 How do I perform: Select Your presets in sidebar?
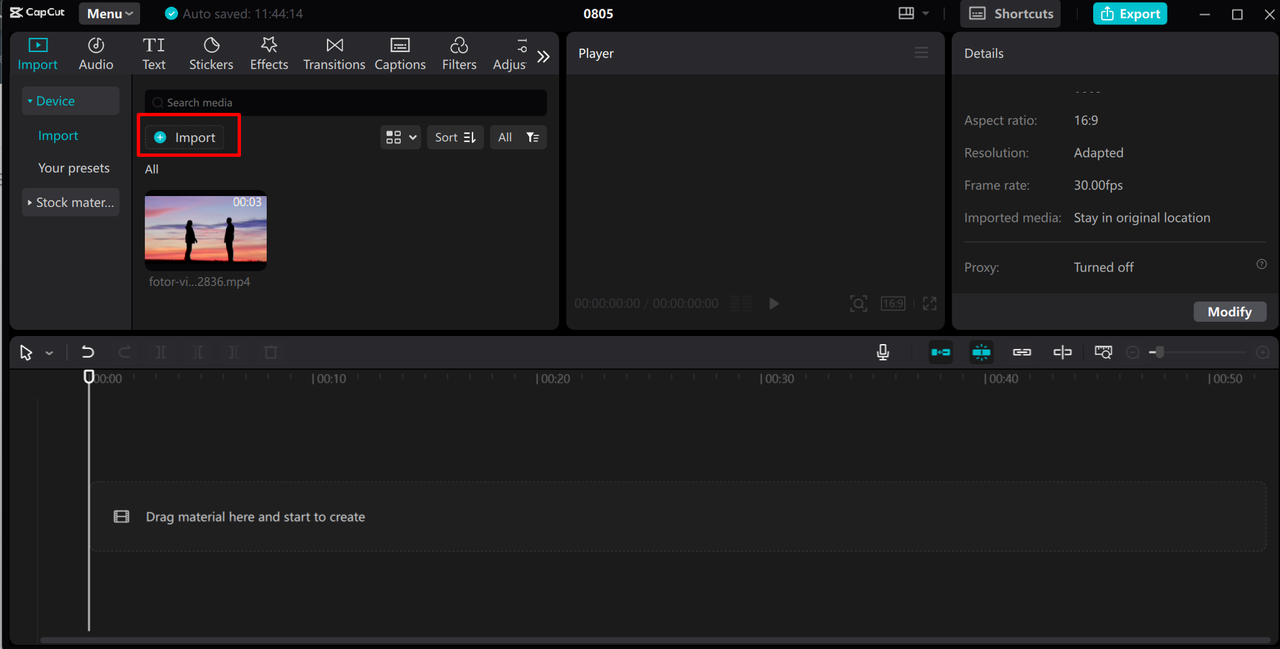tap(74, 168)
